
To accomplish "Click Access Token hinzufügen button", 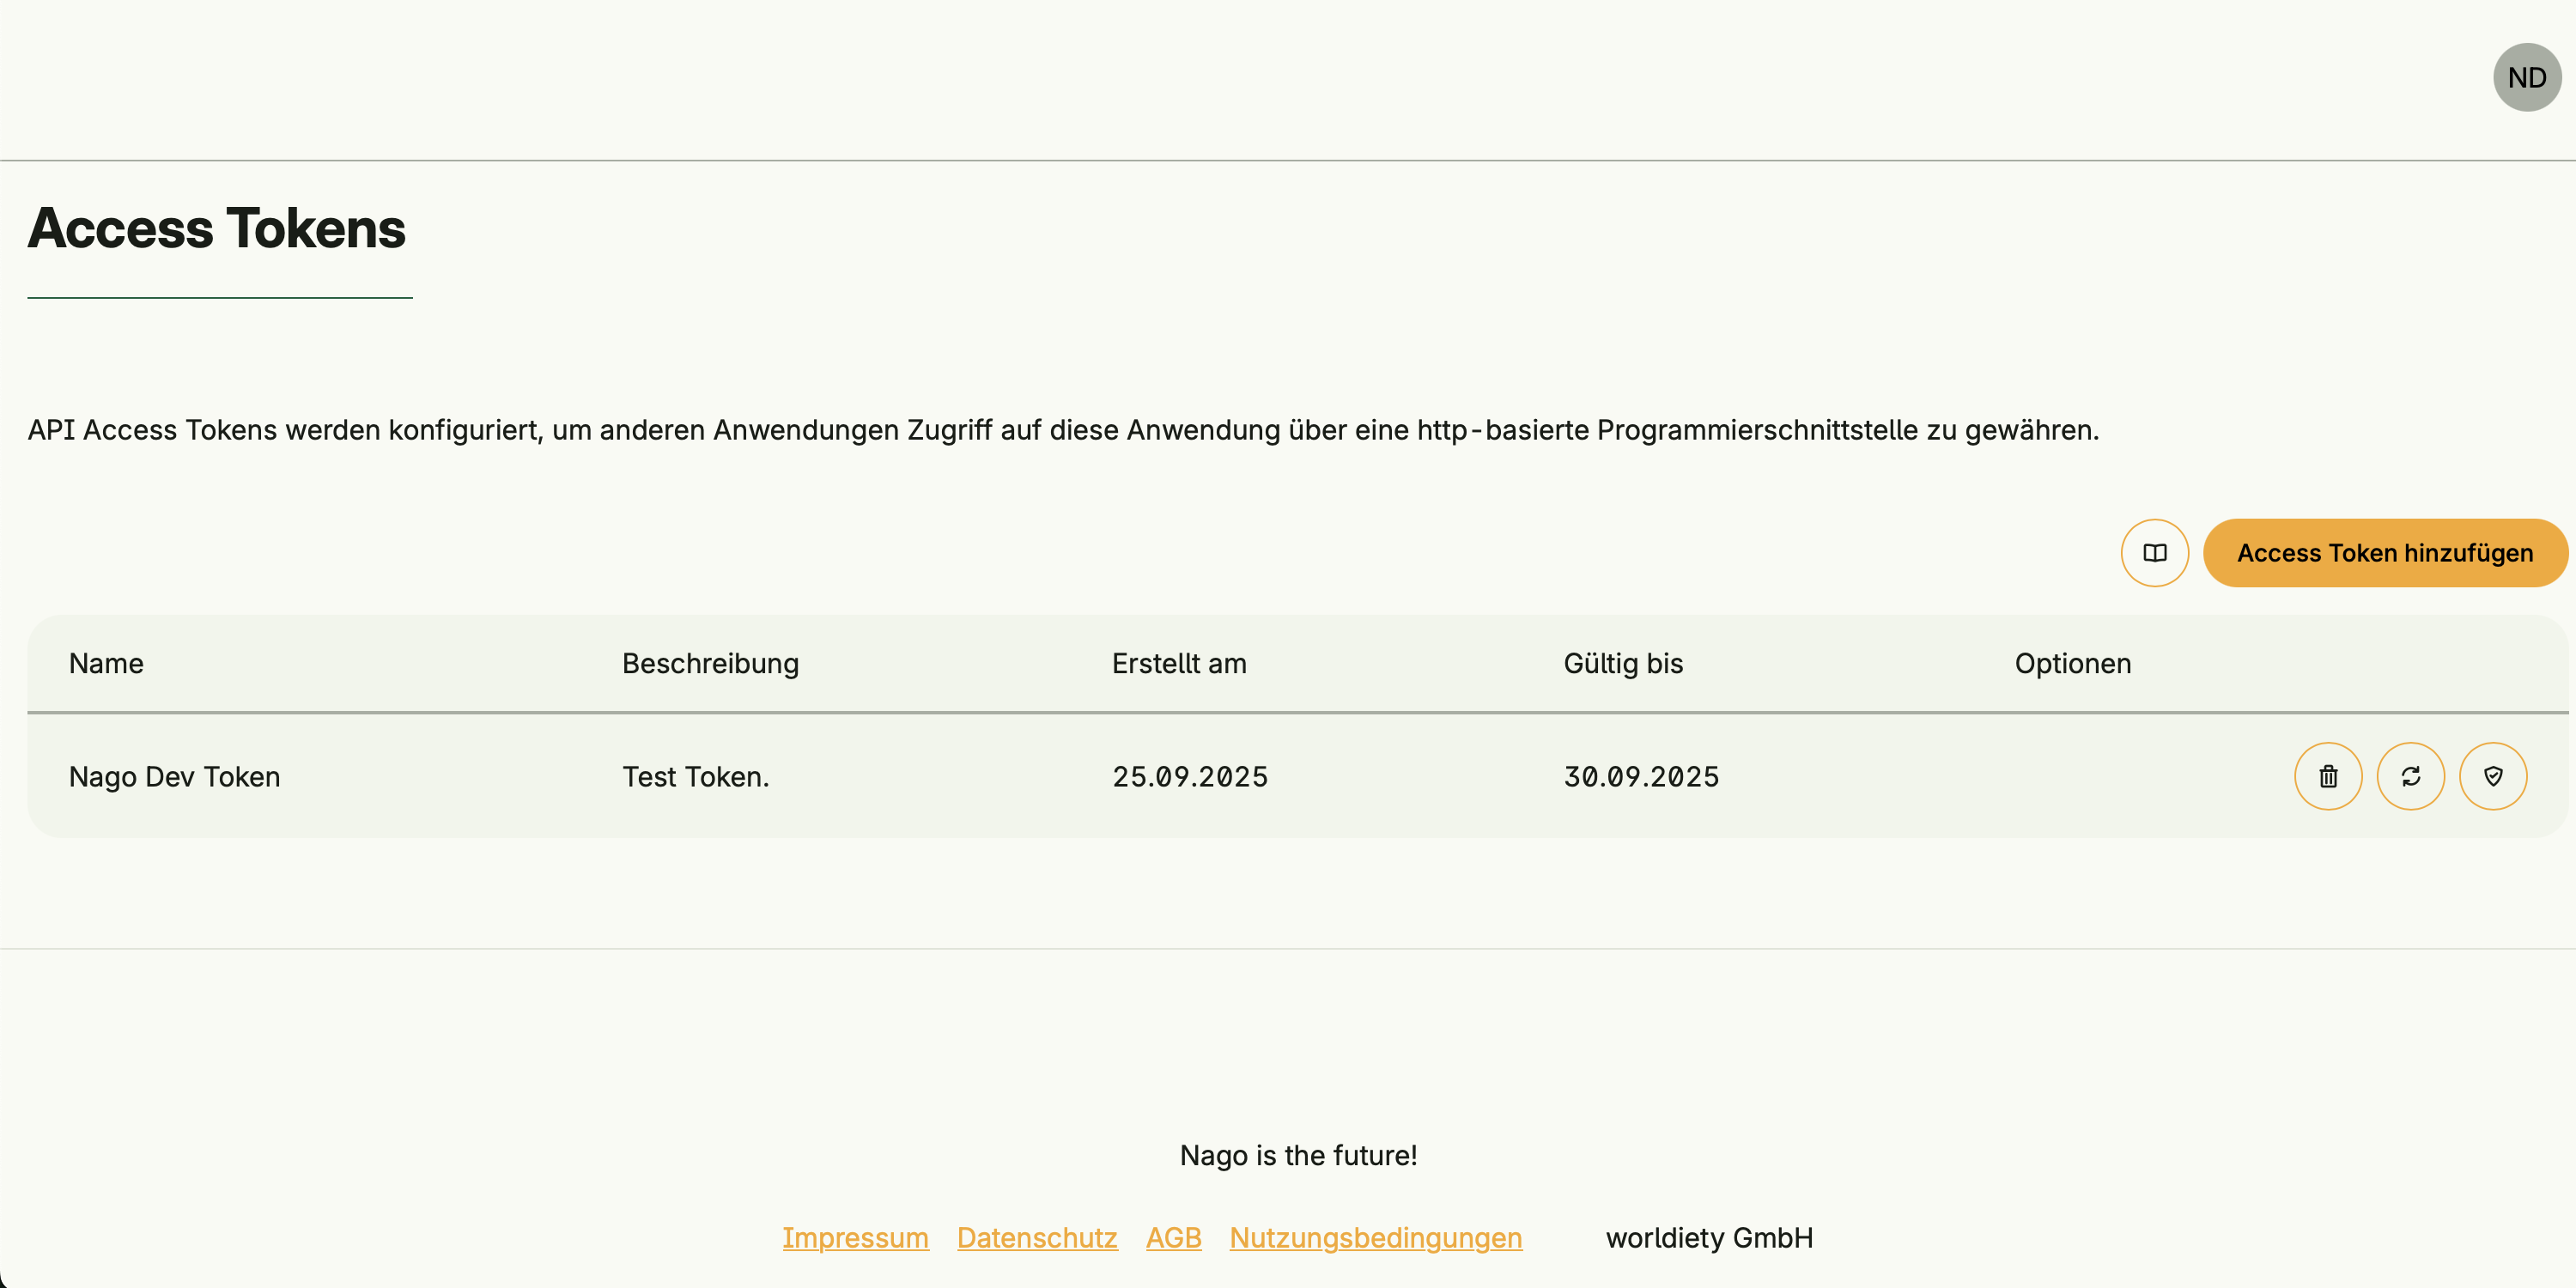I will (x=2384, y=553).
